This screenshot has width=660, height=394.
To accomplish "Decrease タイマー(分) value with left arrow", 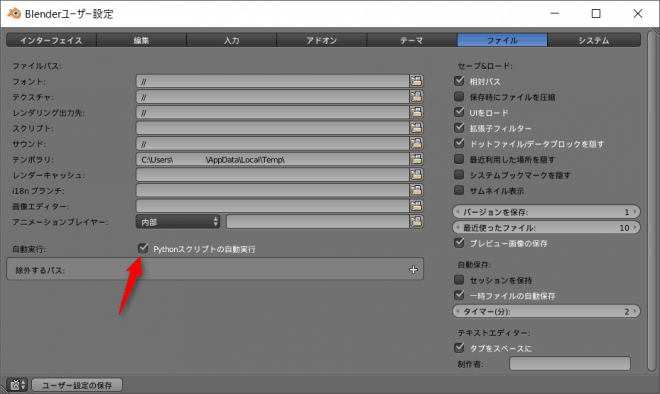I will 458,311.
